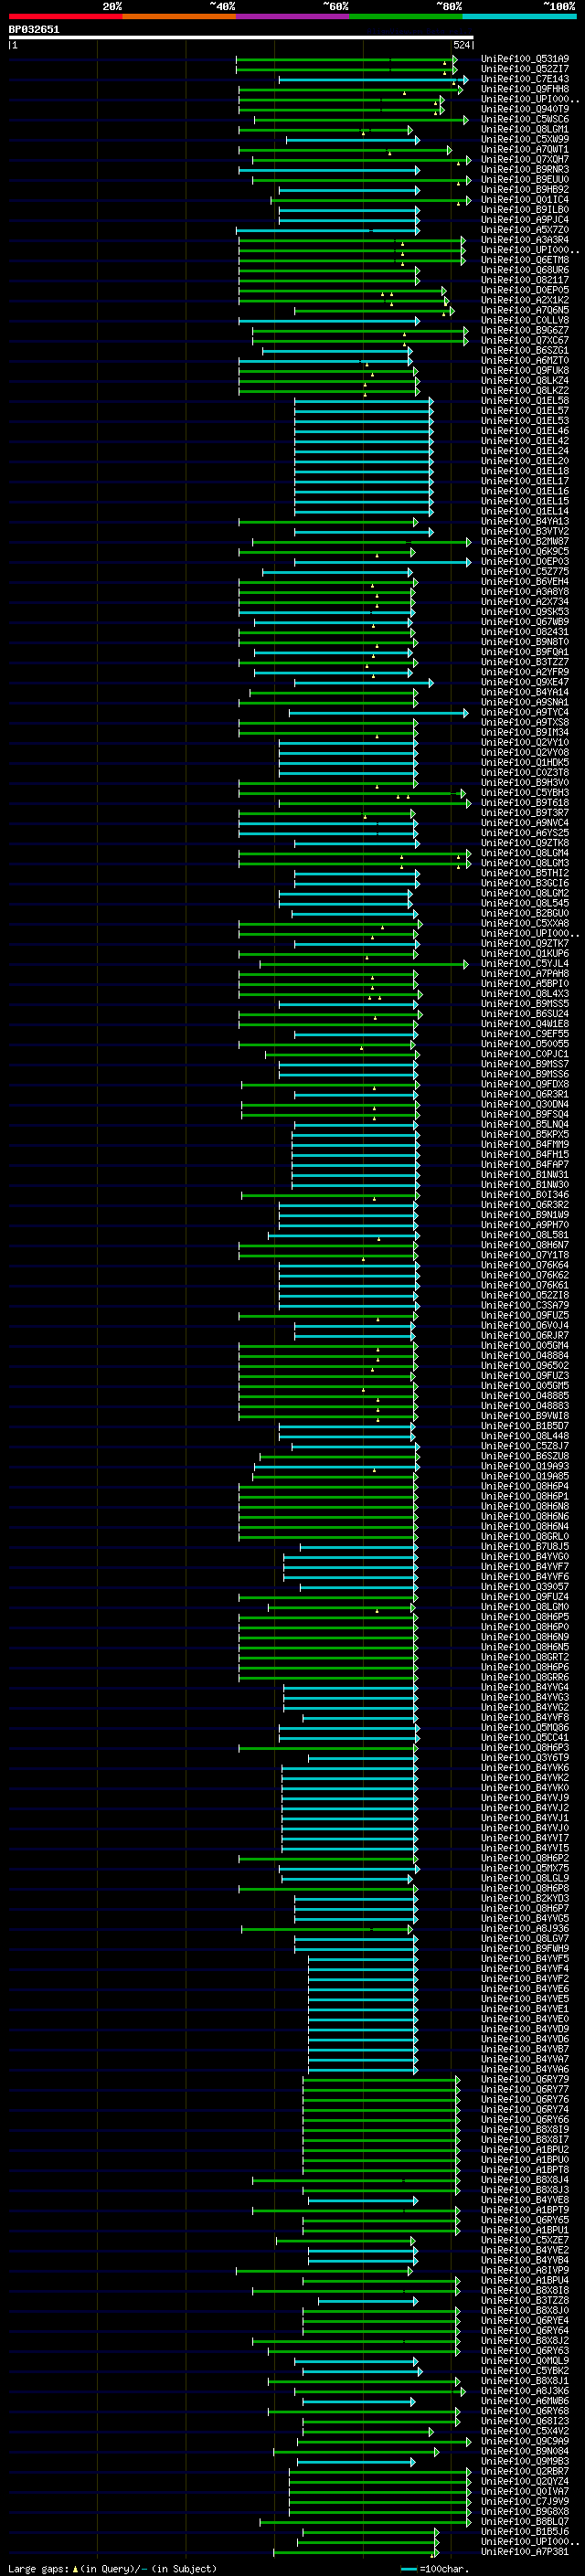This screenshot has height=2576, width=585.
Task: Select hit UniRef100_B8BLQ7
Action: tap(525, 2522)
